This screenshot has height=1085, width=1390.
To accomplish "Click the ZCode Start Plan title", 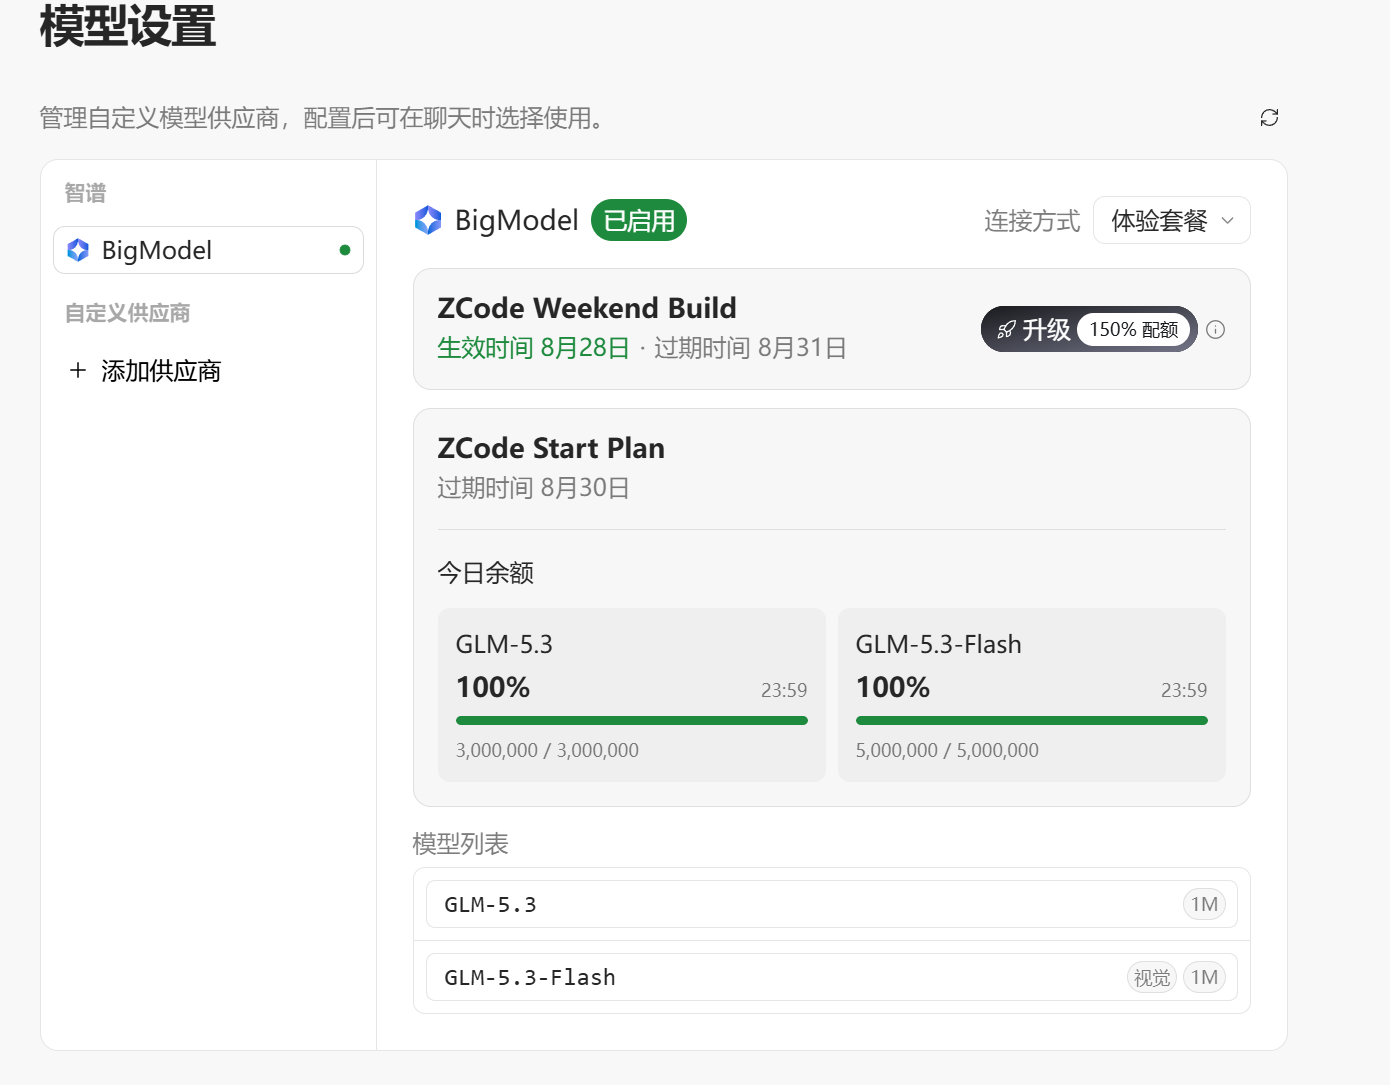I will [x=551, y=448].
